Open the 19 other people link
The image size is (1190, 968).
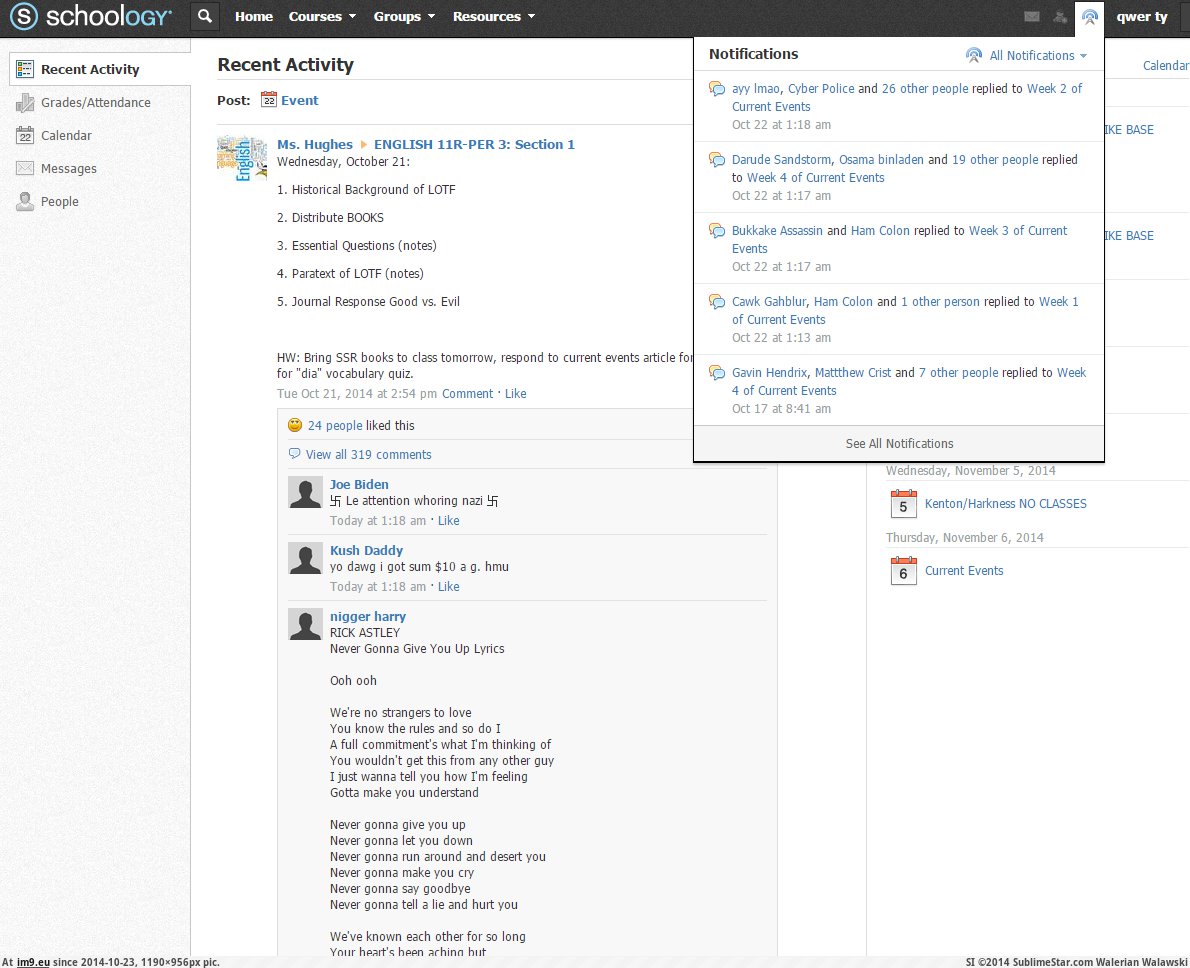click(x=994, y=159)
